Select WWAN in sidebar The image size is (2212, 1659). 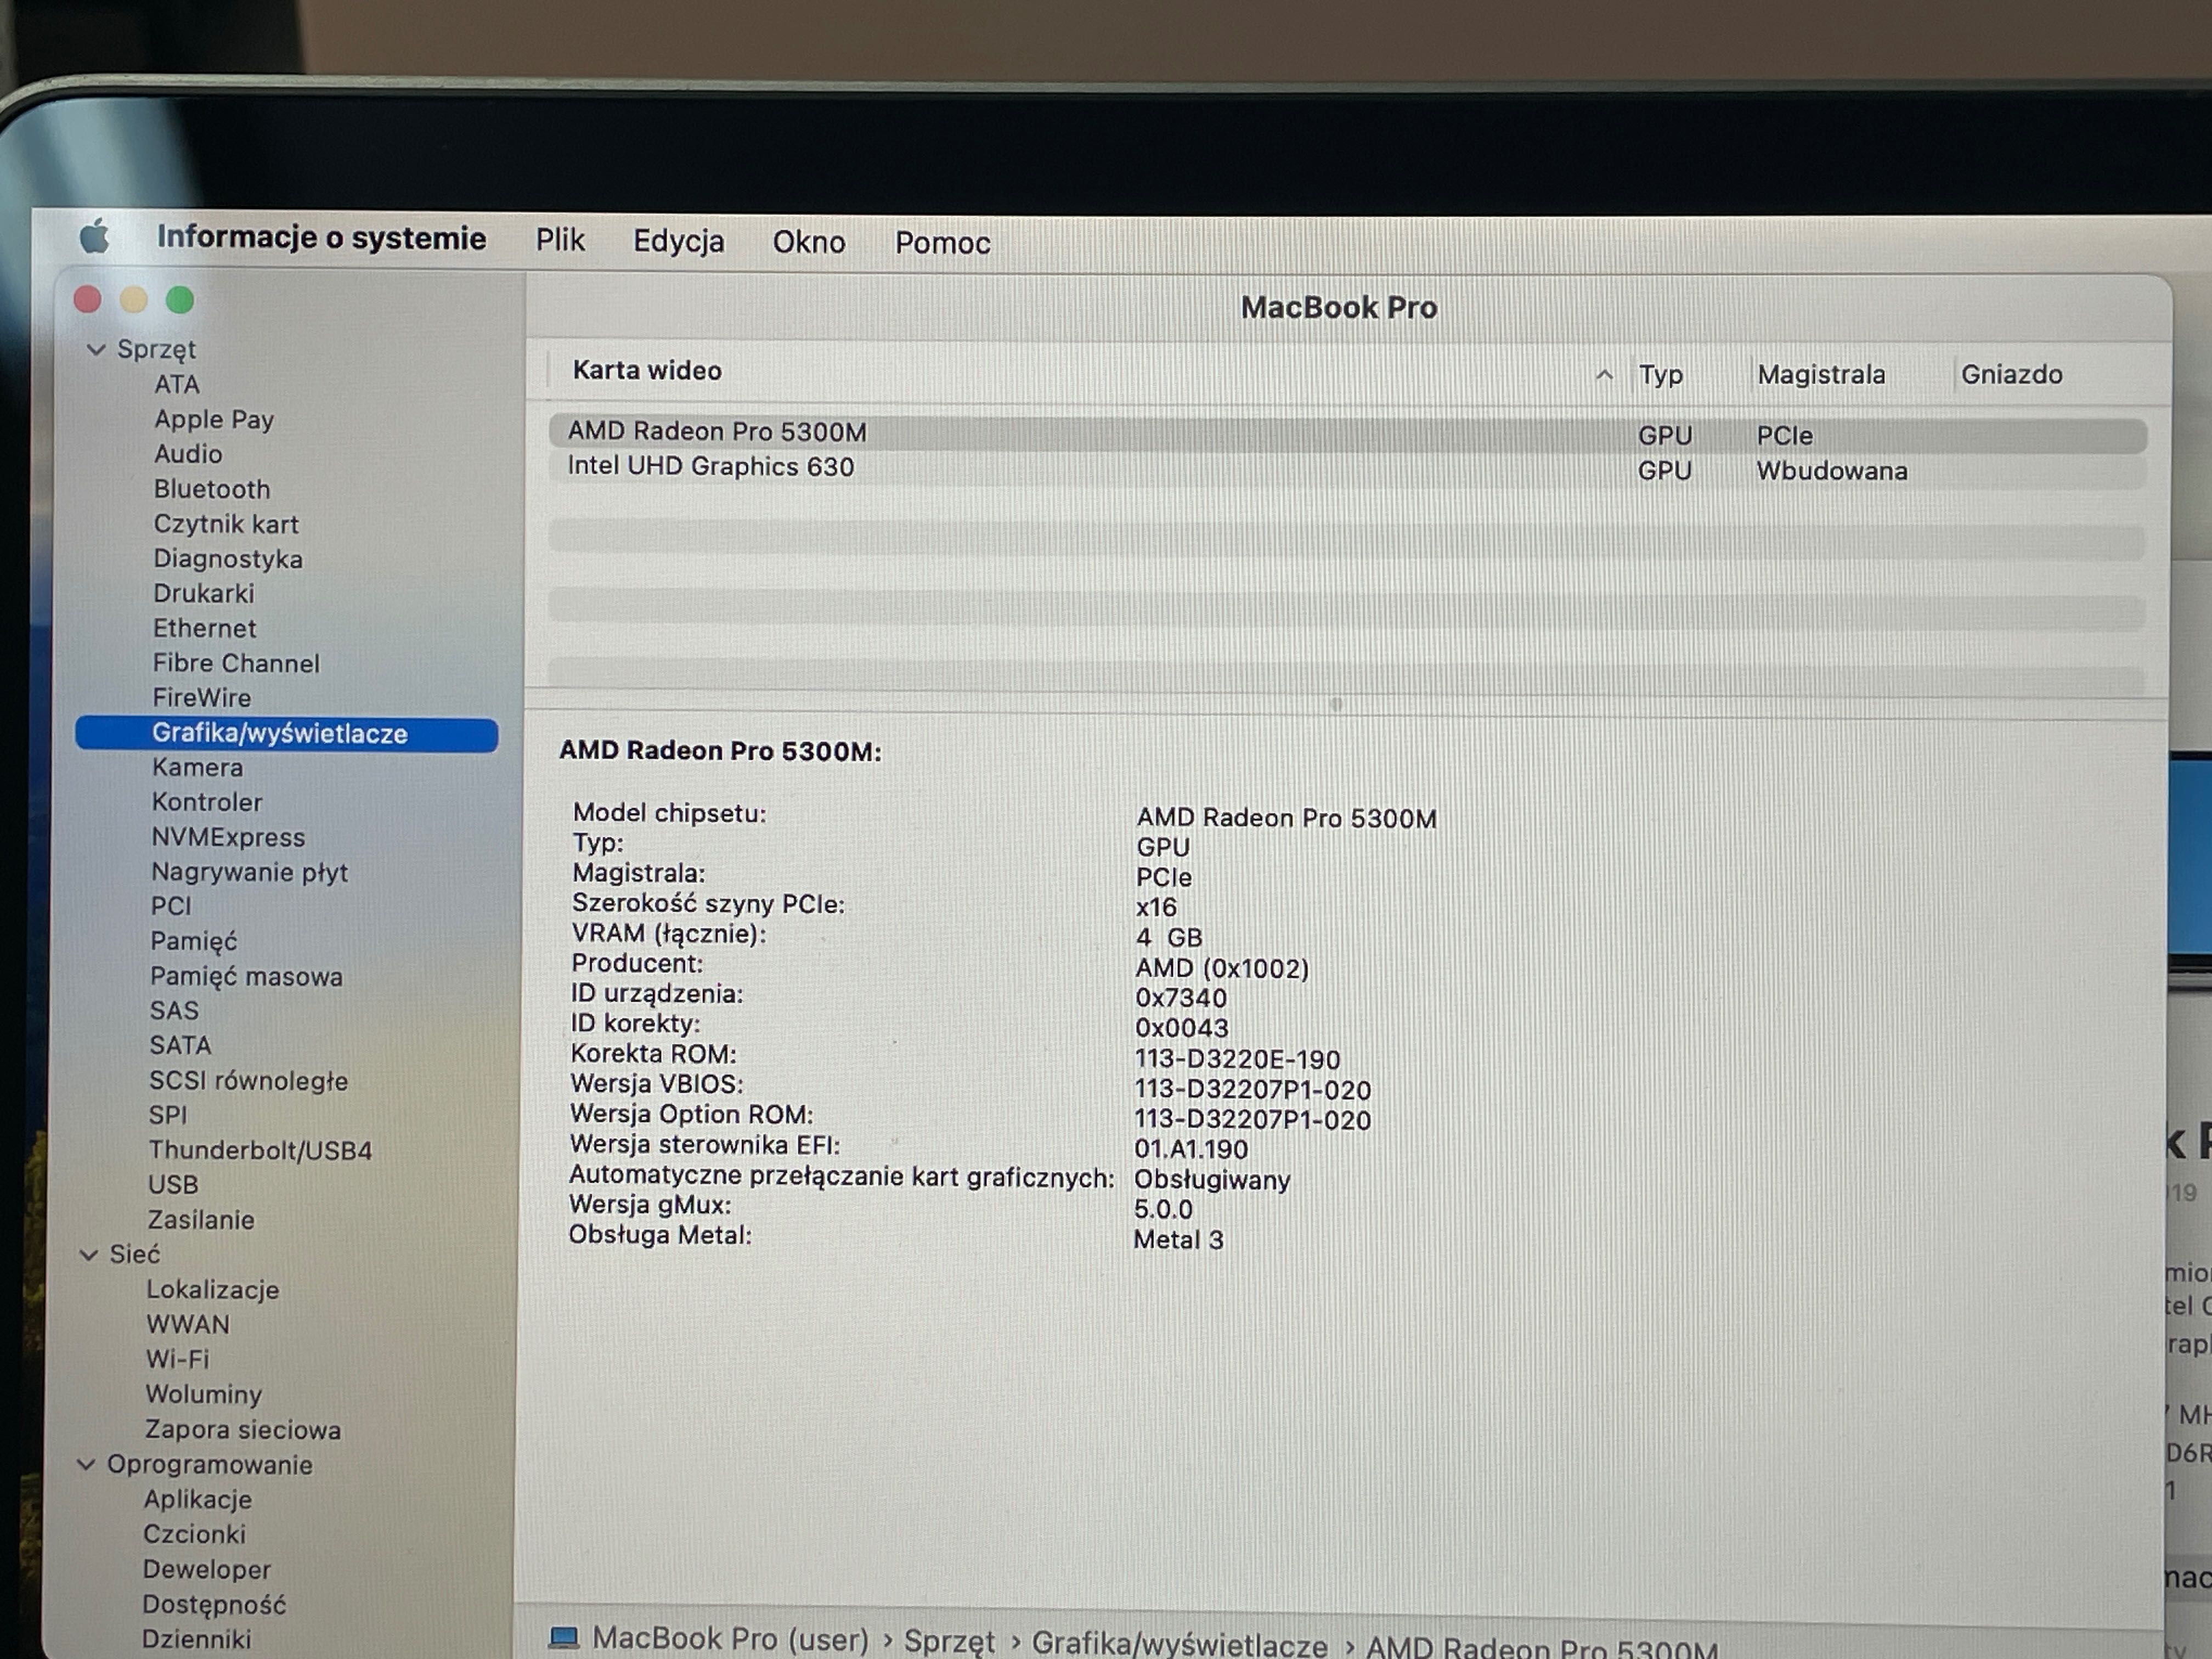click(x=188, y=1325)
